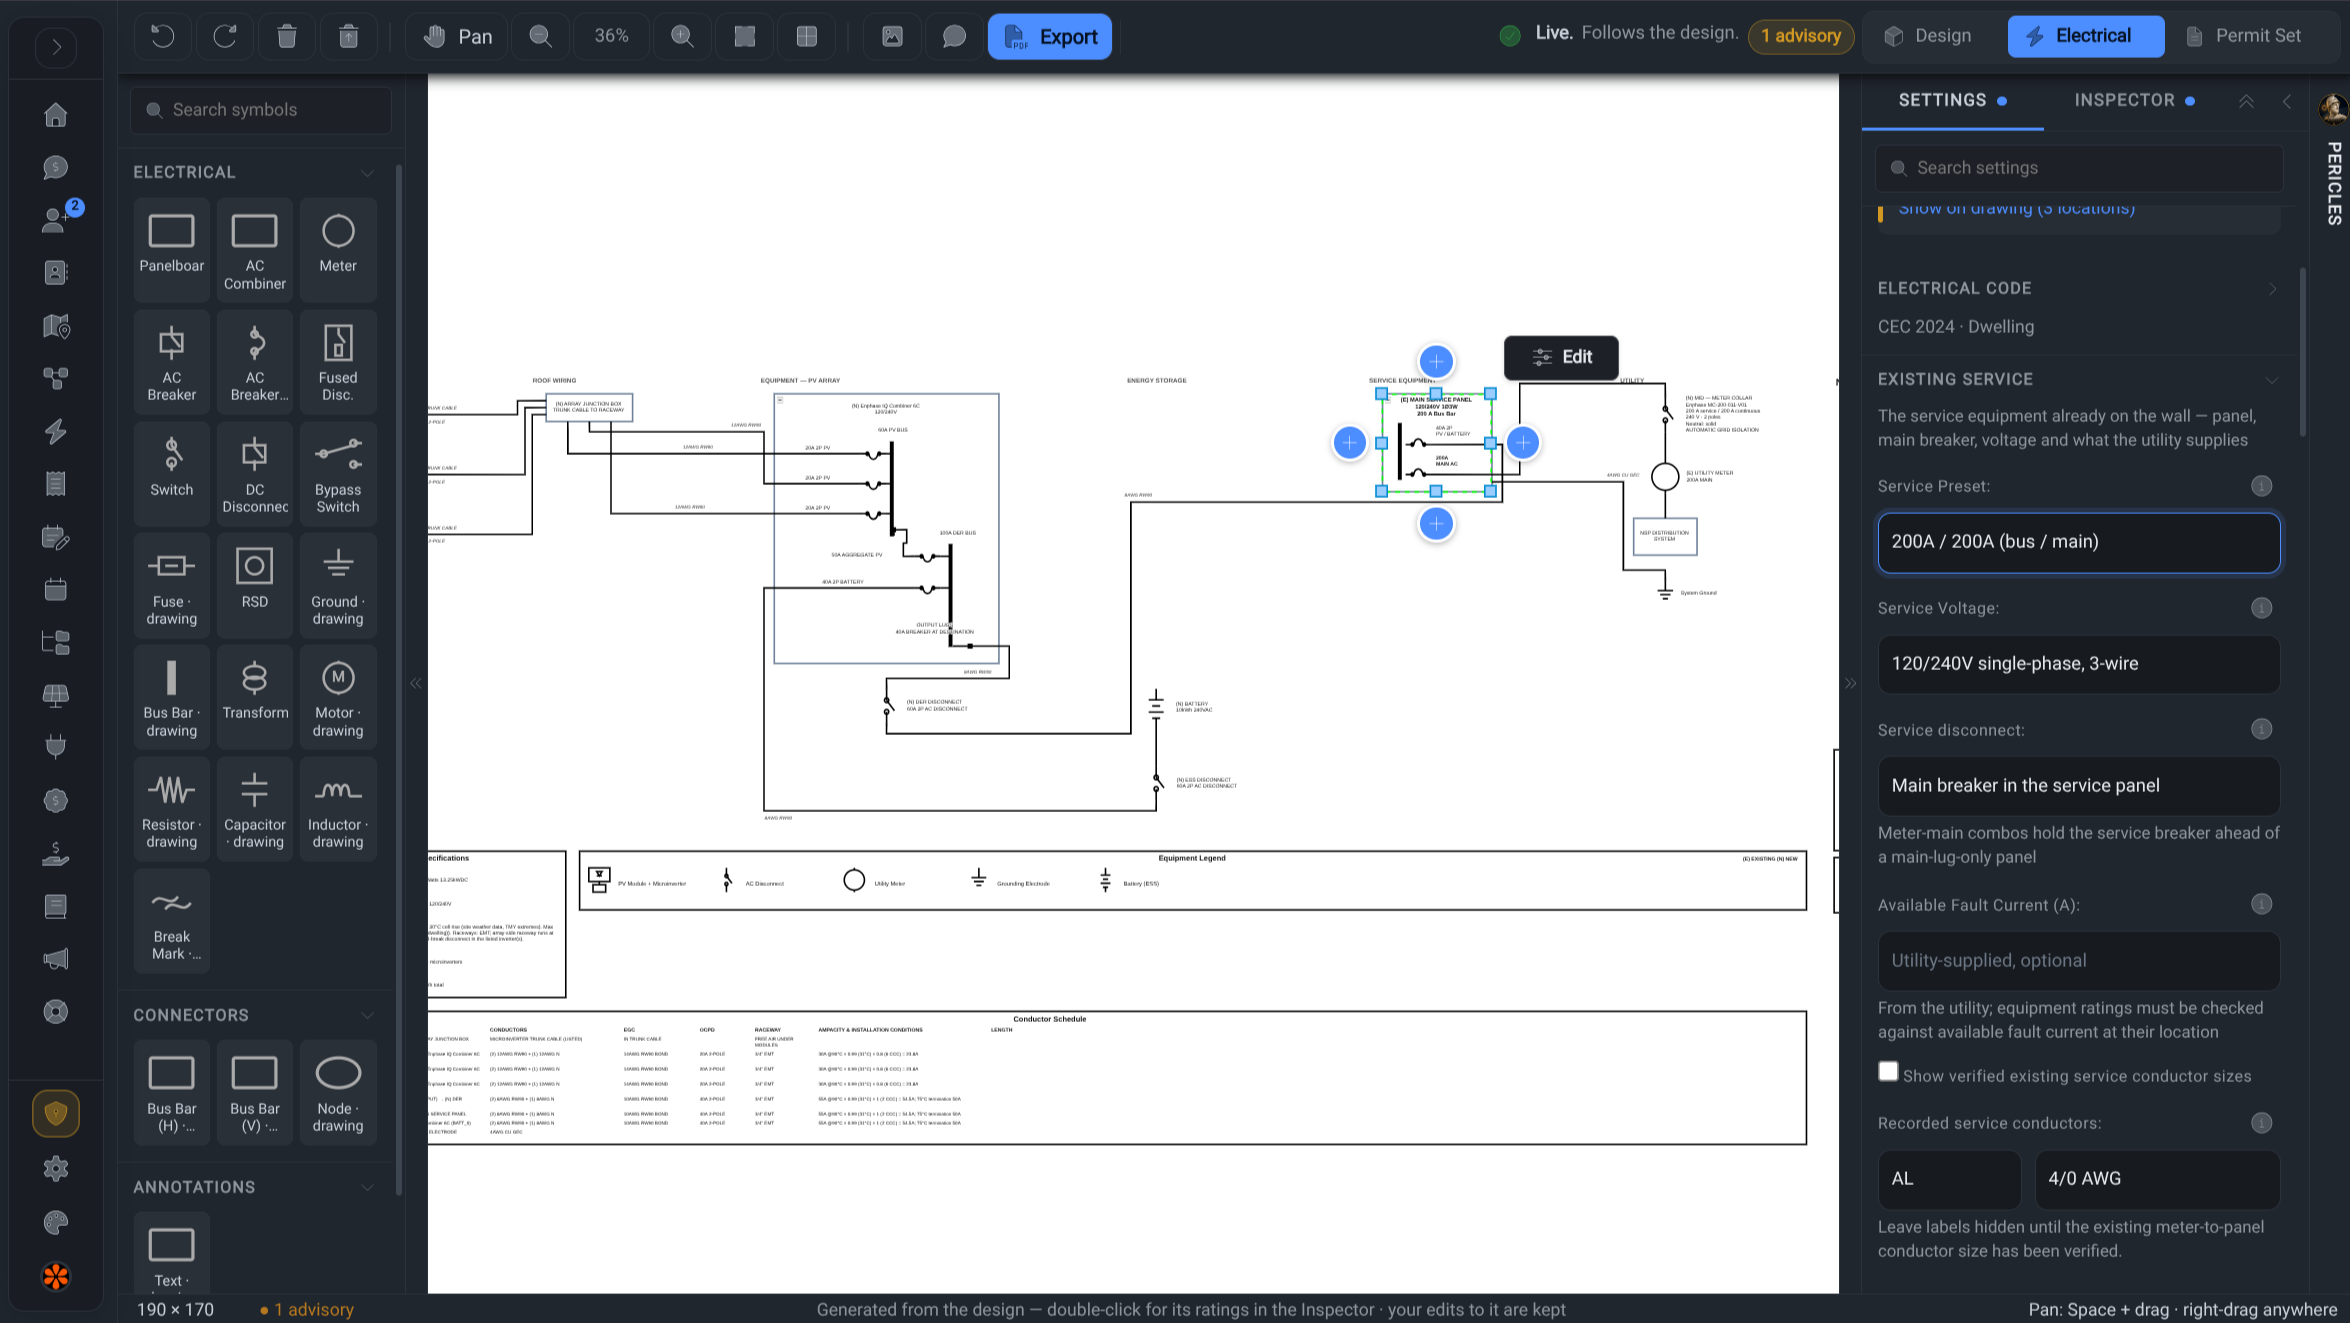Screen dimensions: 2350x1323
Task: Select the Panelboard symbol
Action: point(172,248)
